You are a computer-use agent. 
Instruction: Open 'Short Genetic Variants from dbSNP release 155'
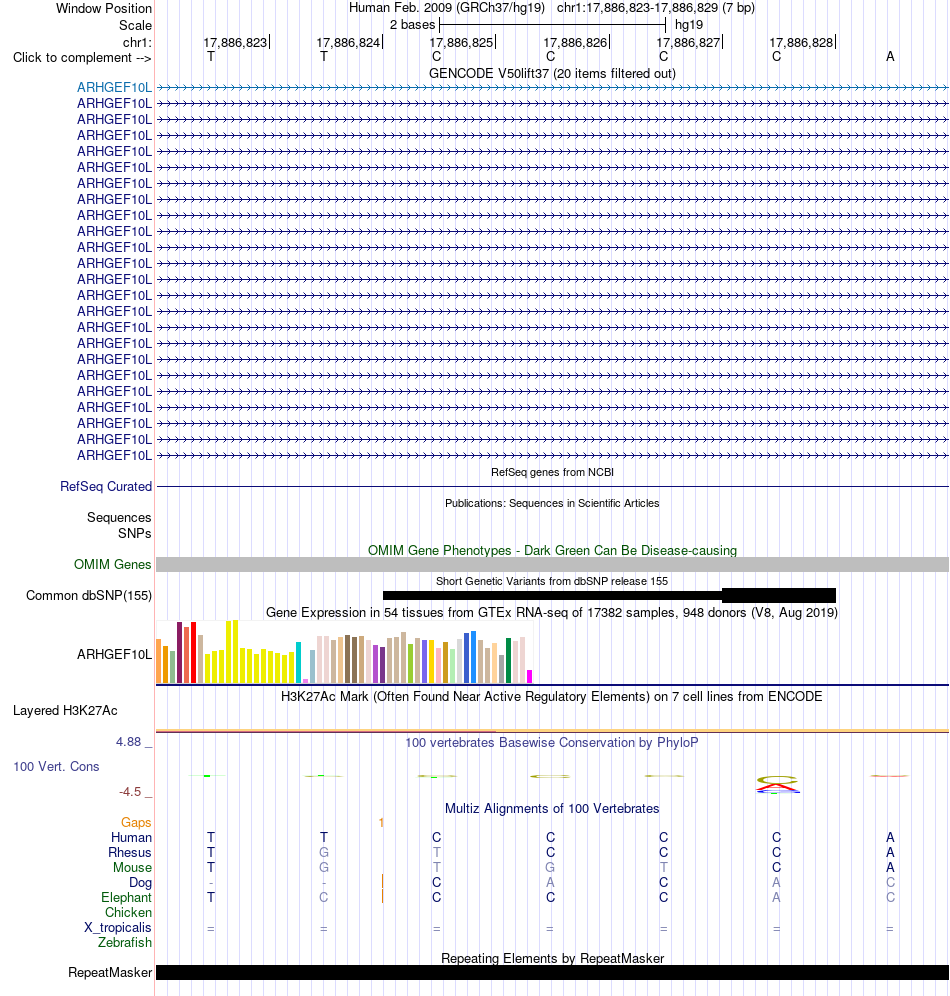pos(552,581)
